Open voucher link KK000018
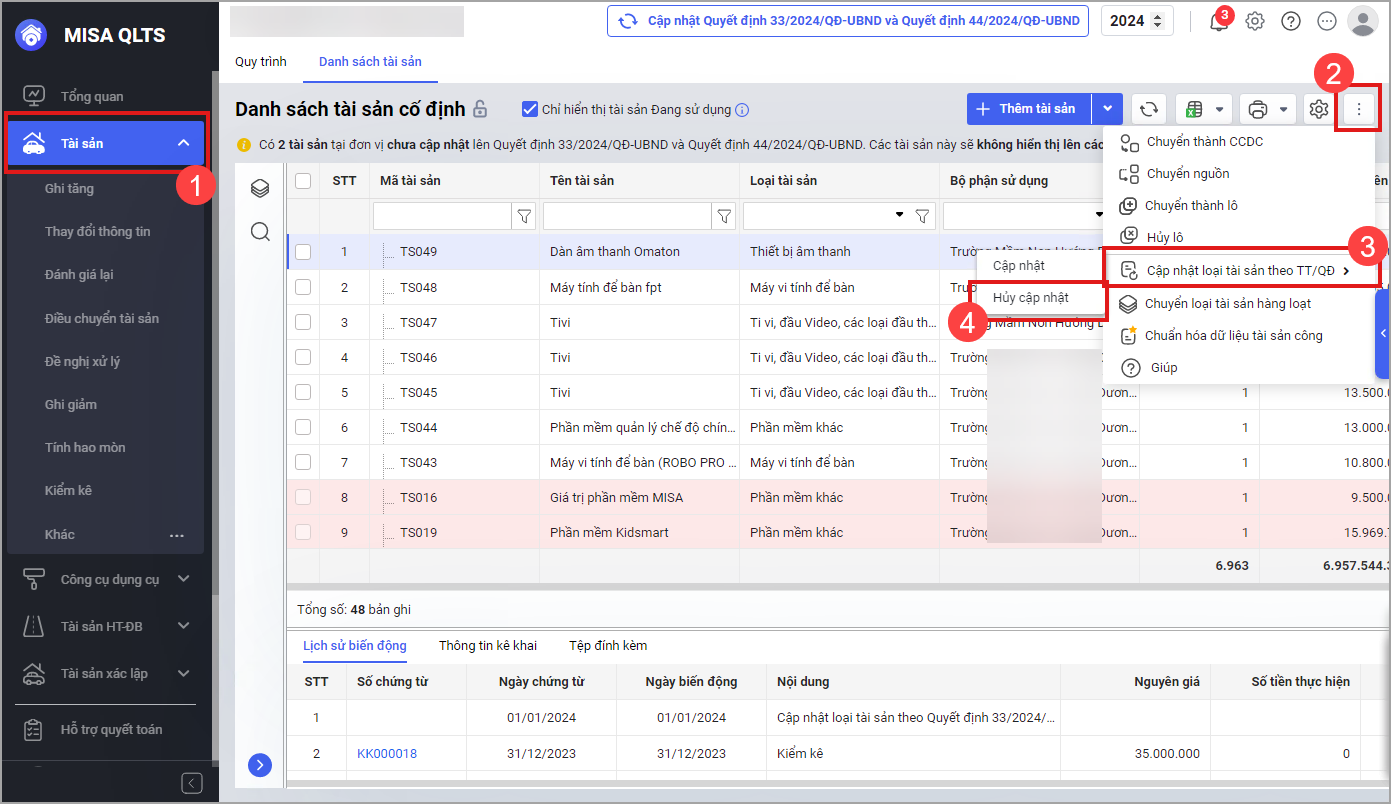This screenshot has height=804, width=1391. [386, 753]
